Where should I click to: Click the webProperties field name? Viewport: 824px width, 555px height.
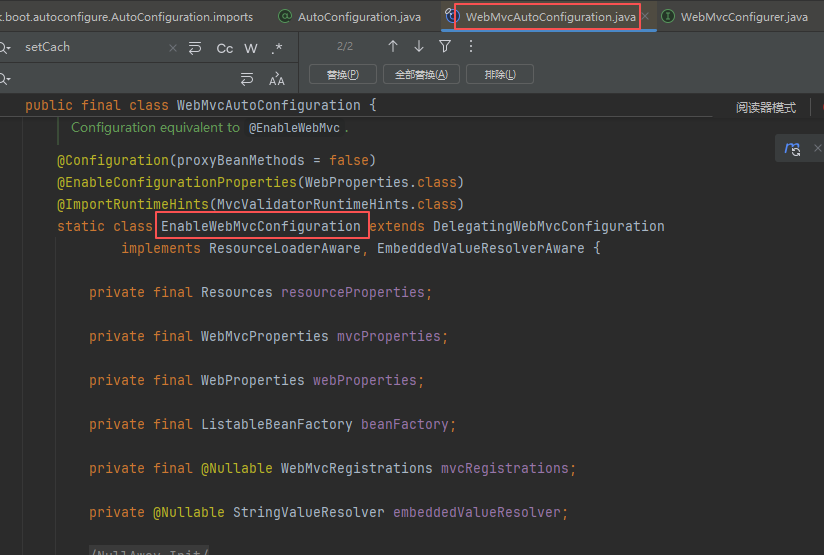365,381
